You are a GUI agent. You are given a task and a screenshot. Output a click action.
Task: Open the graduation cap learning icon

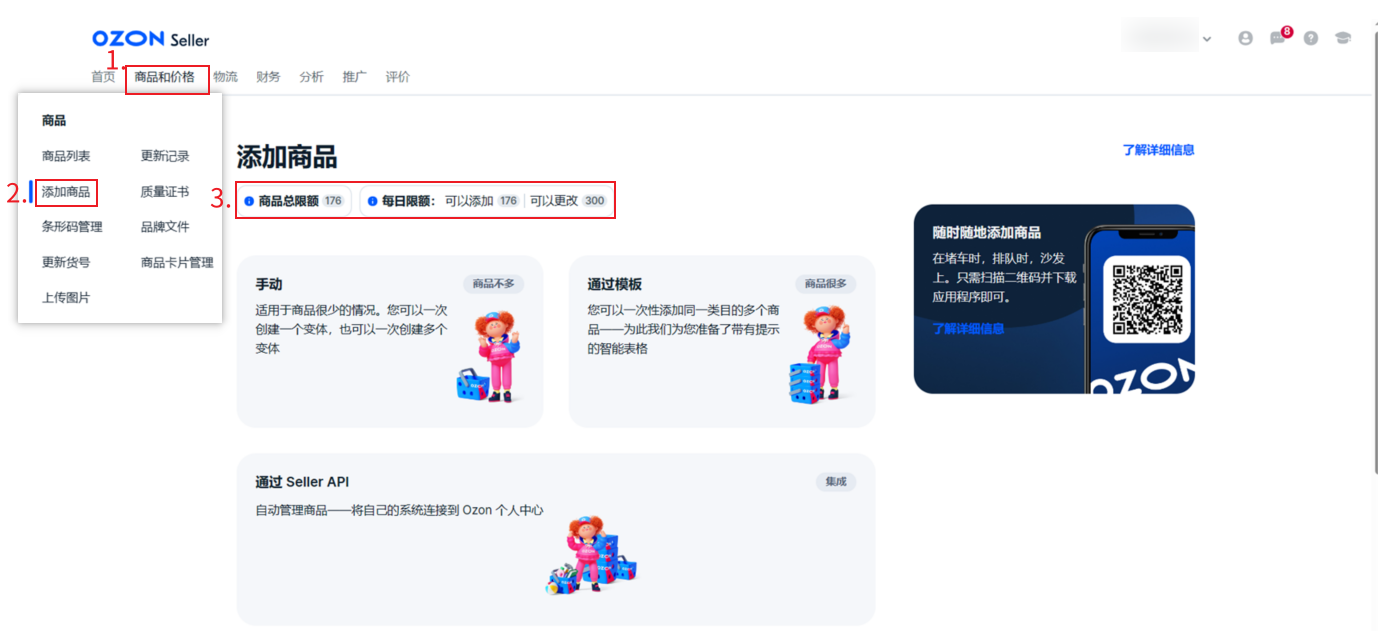(1343, 38)
